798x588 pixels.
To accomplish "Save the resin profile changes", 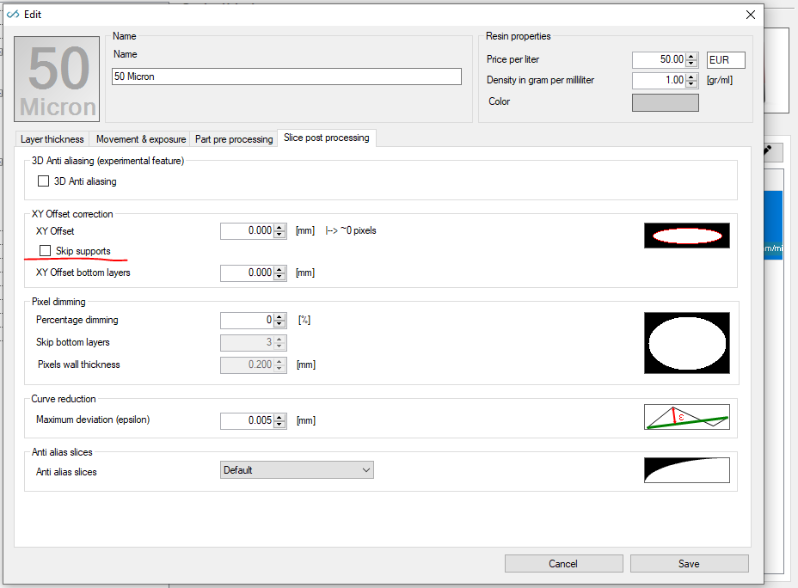I will pos(689,564).
